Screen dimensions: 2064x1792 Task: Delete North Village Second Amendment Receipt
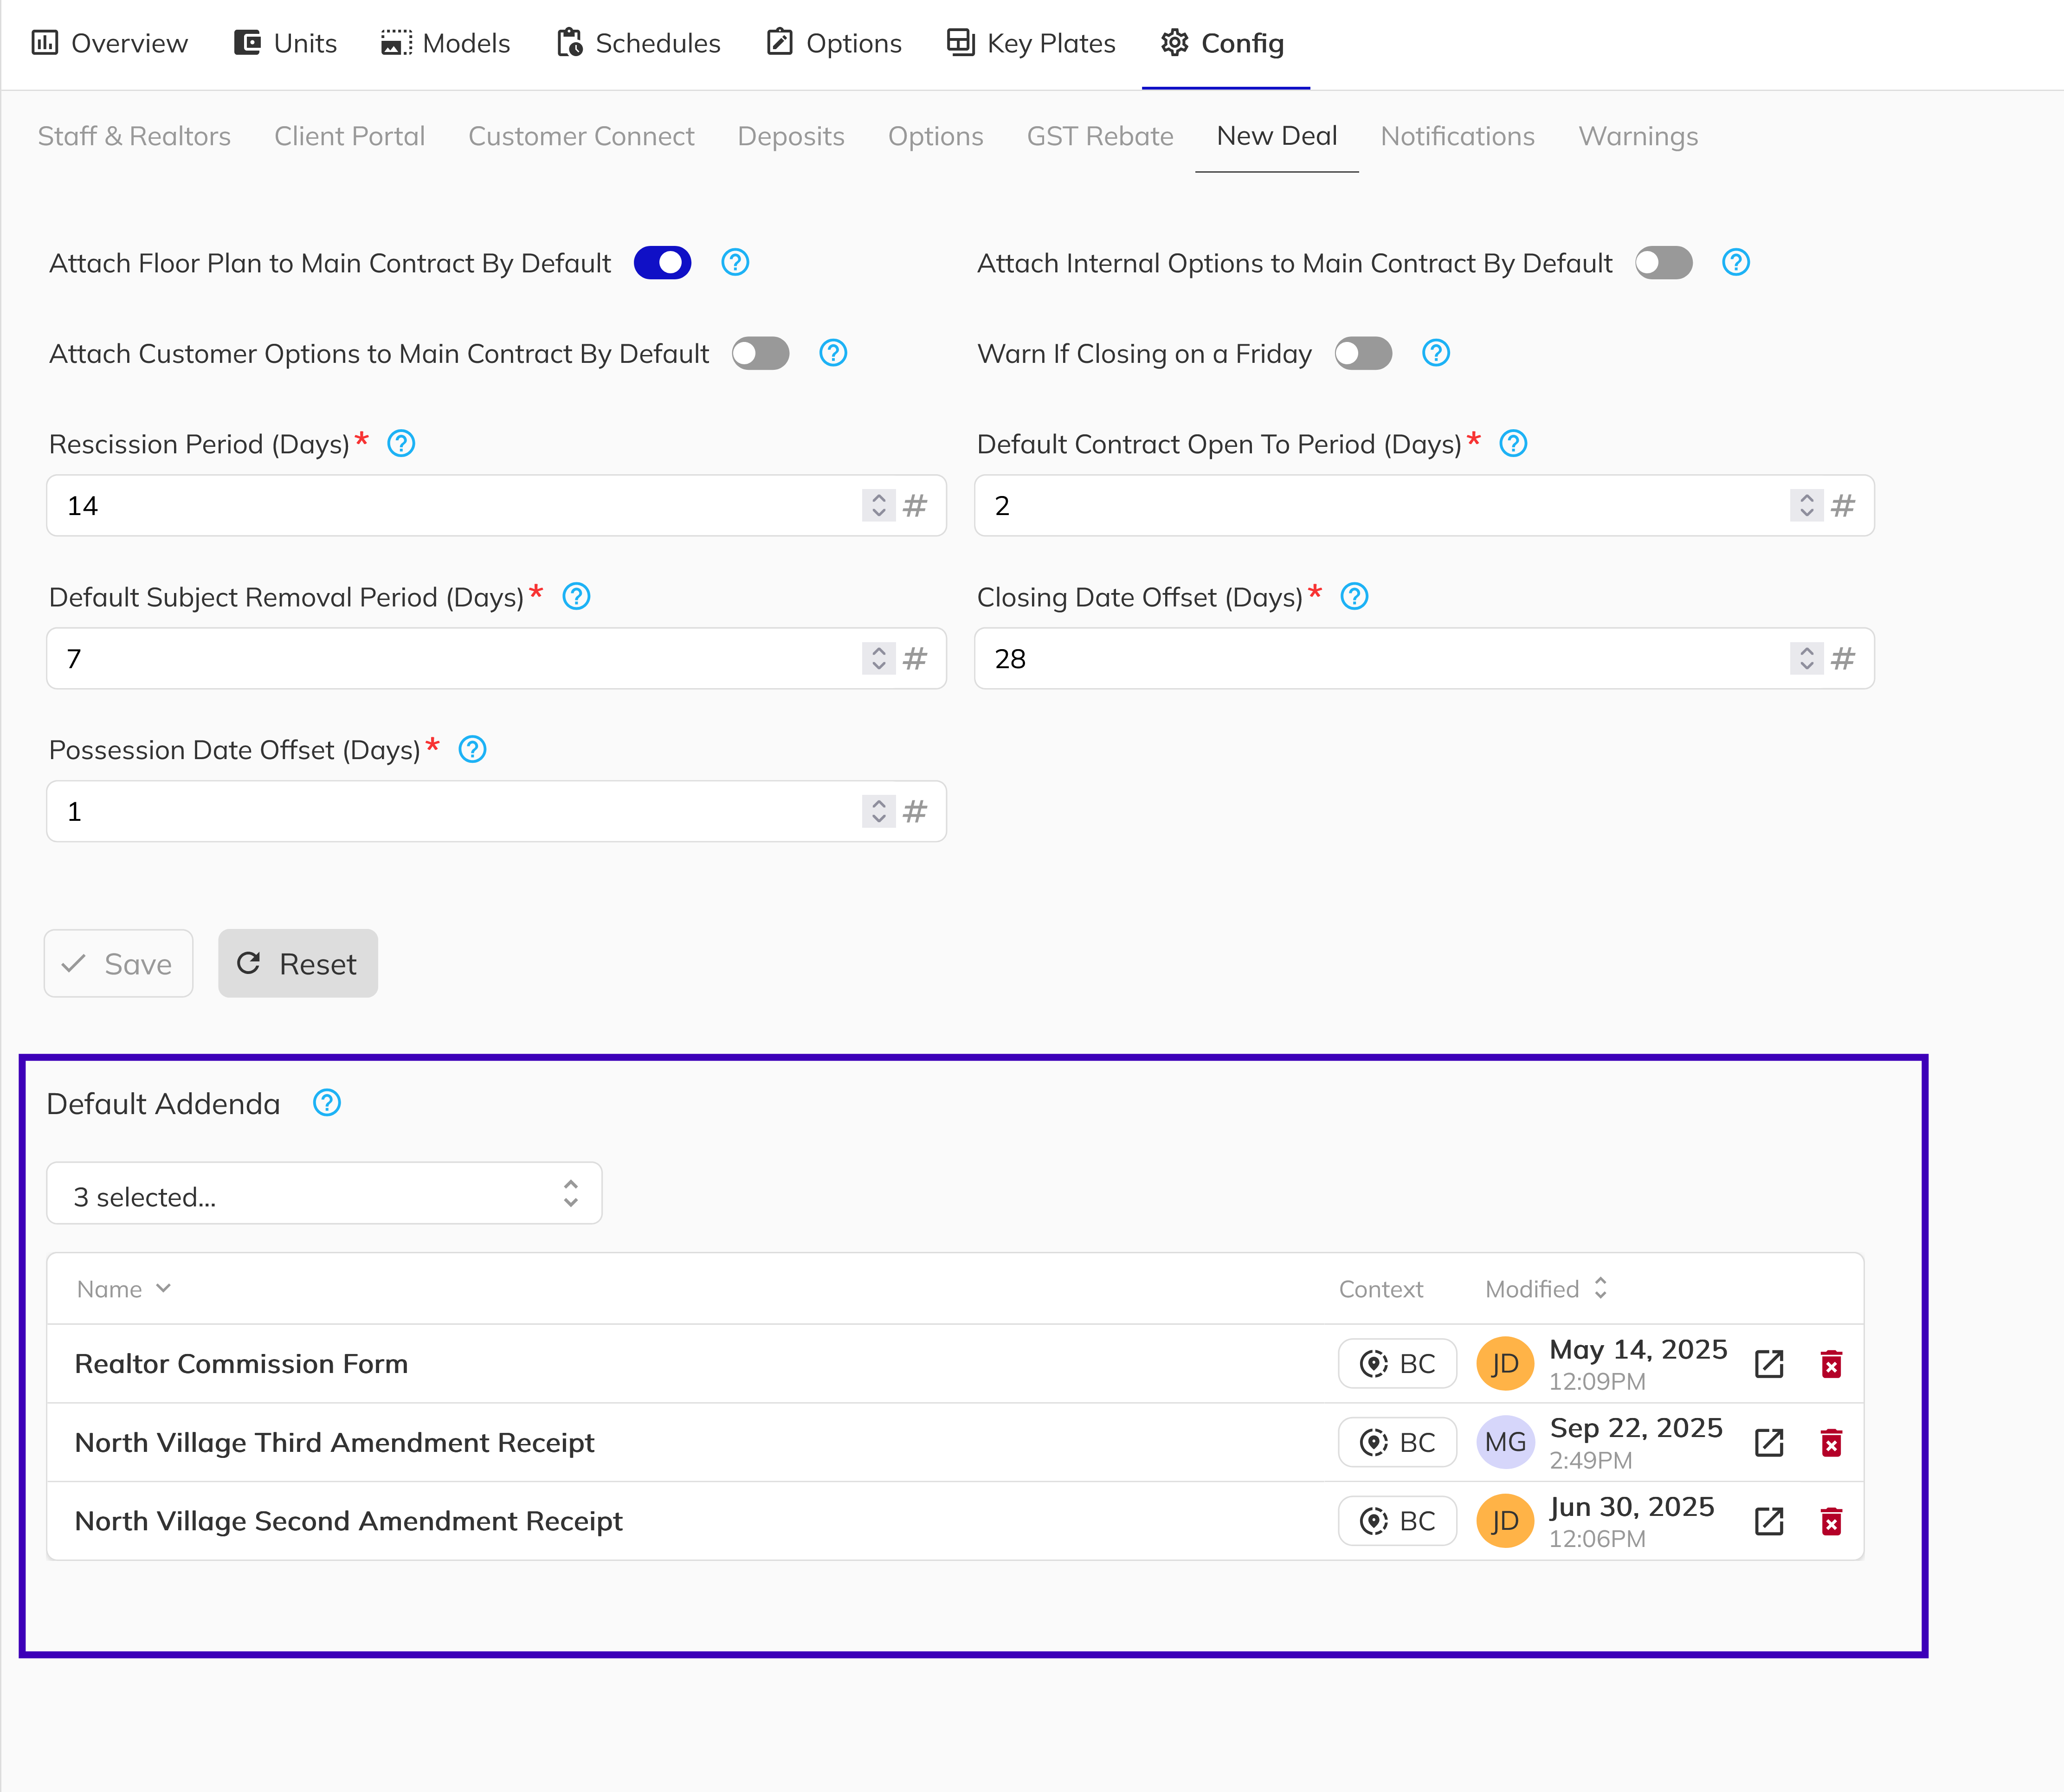click(x=1831, y=1522)
